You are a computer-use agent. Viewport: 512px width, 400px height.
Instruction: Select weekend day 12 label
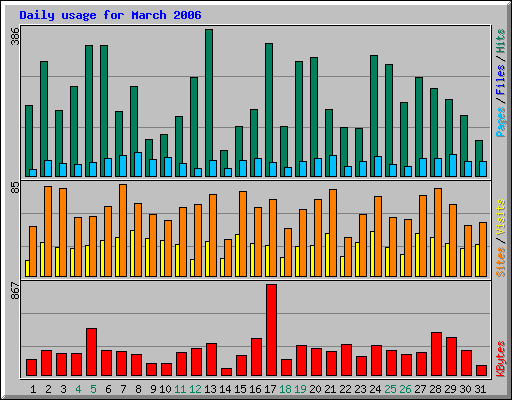(x=195, y=389)
